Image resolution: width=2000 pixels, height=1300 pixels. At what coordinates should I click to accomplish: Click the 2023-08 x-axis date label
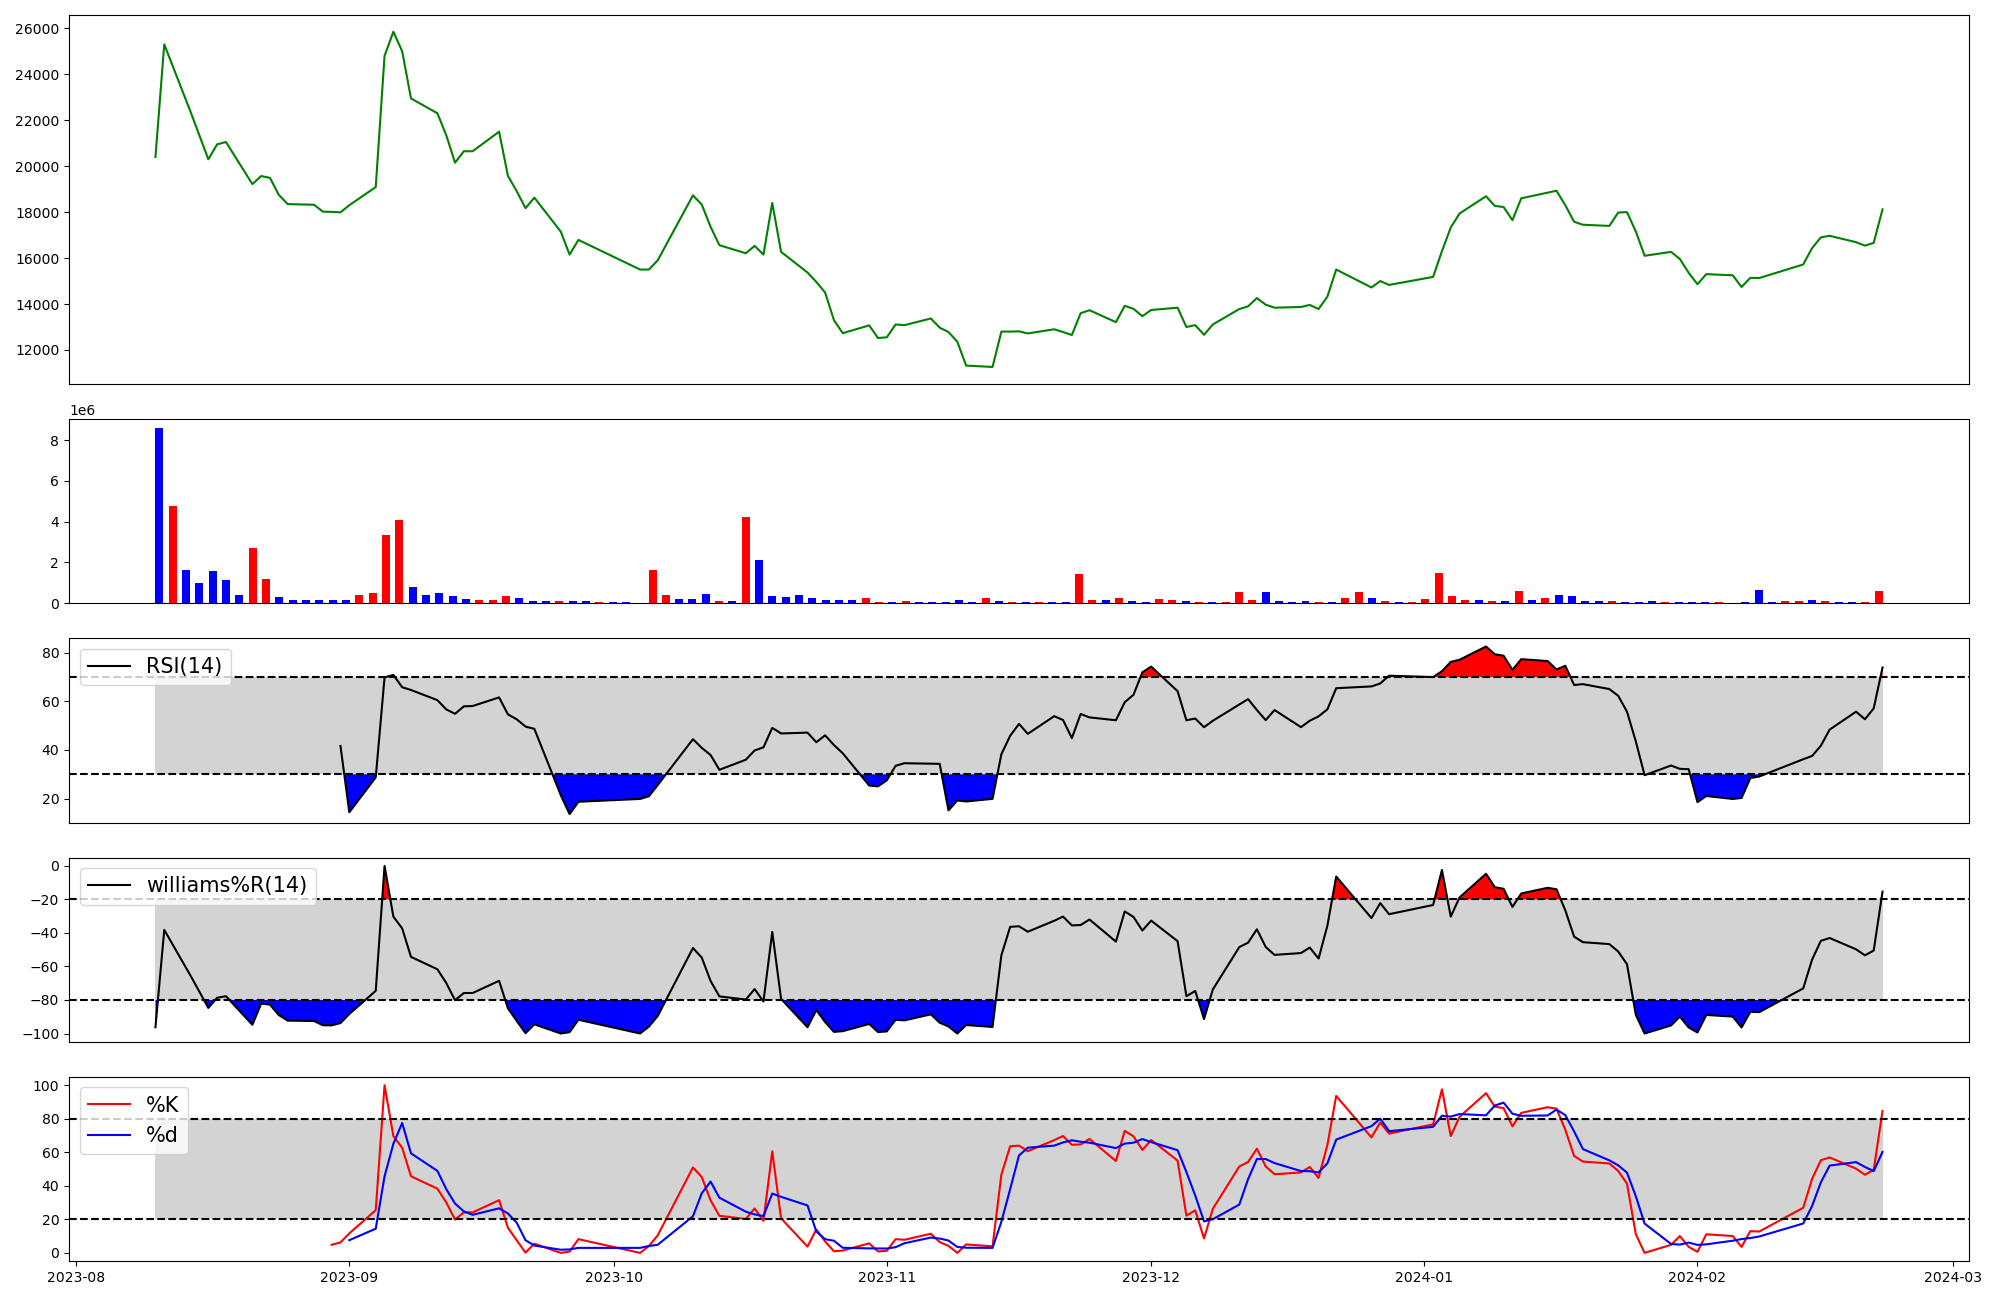pyautogui.click(x=77, y=1277)
